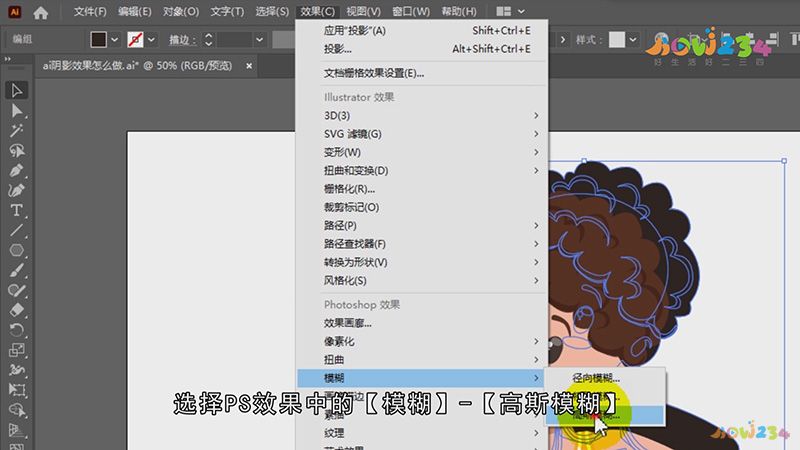
Task: Select the Pen tool
Action: click(16, 170)
